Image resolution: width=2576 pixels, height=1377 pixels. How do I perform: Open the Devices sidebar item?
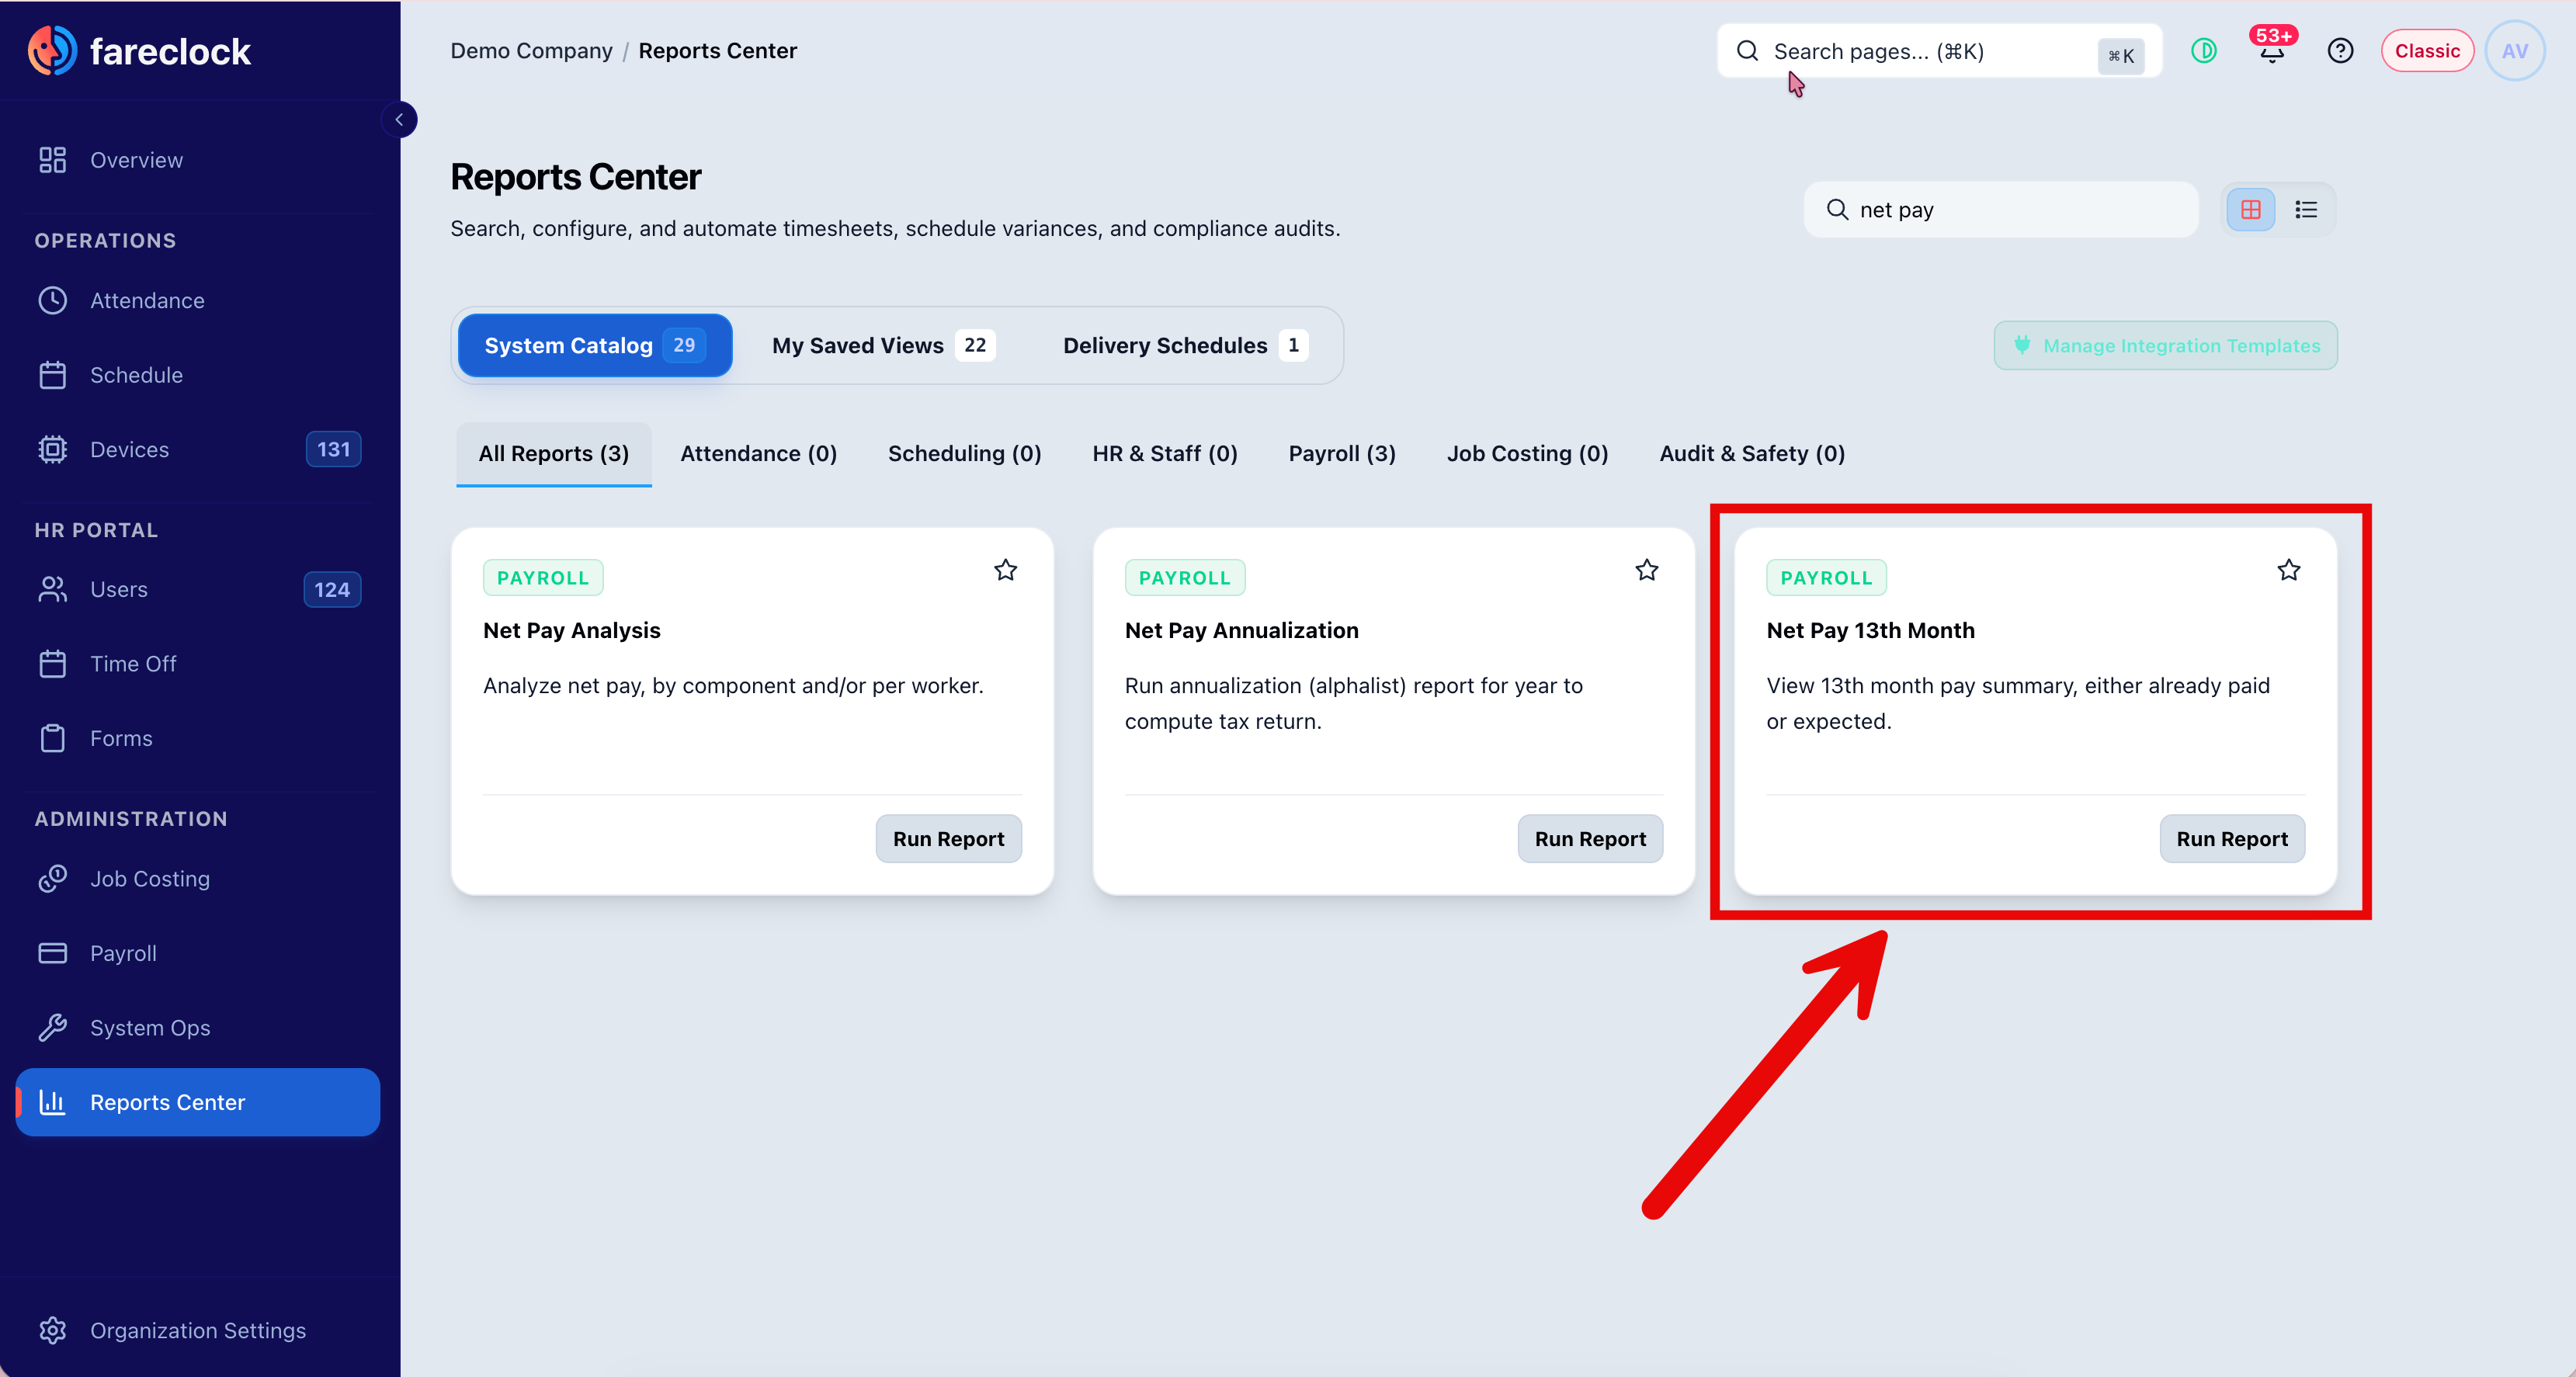click(x=198, y=450)
